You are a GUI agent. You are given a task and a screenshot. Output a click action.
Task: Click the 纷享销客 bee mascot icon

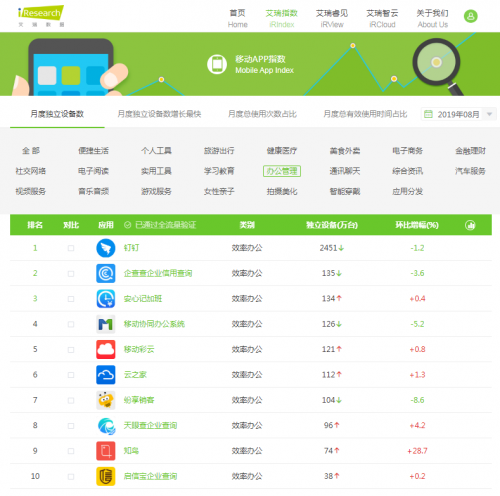pos(106,400)
